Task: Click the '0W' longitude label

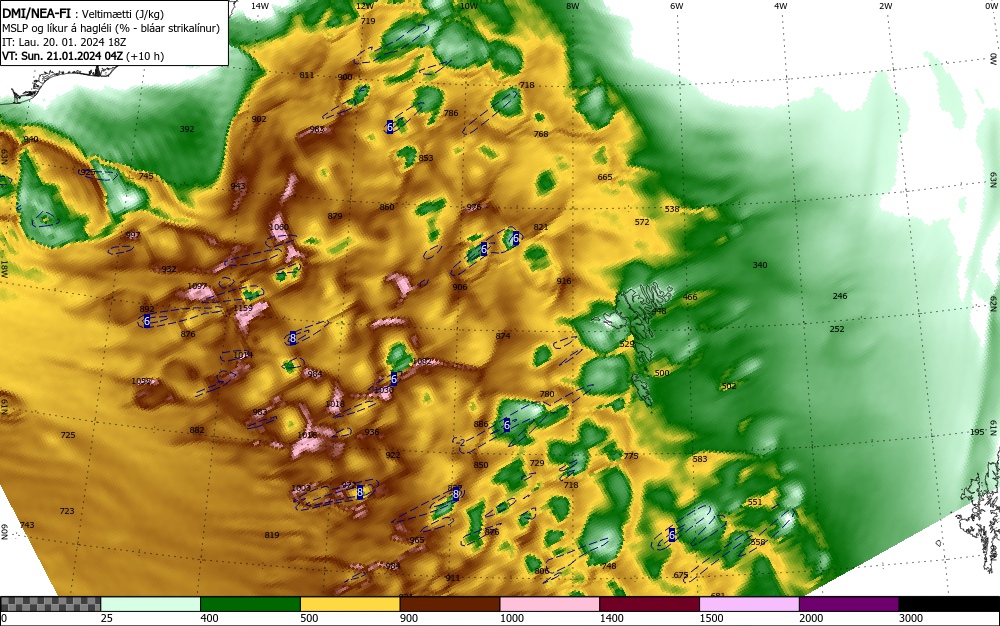Action: click(990, 6)
